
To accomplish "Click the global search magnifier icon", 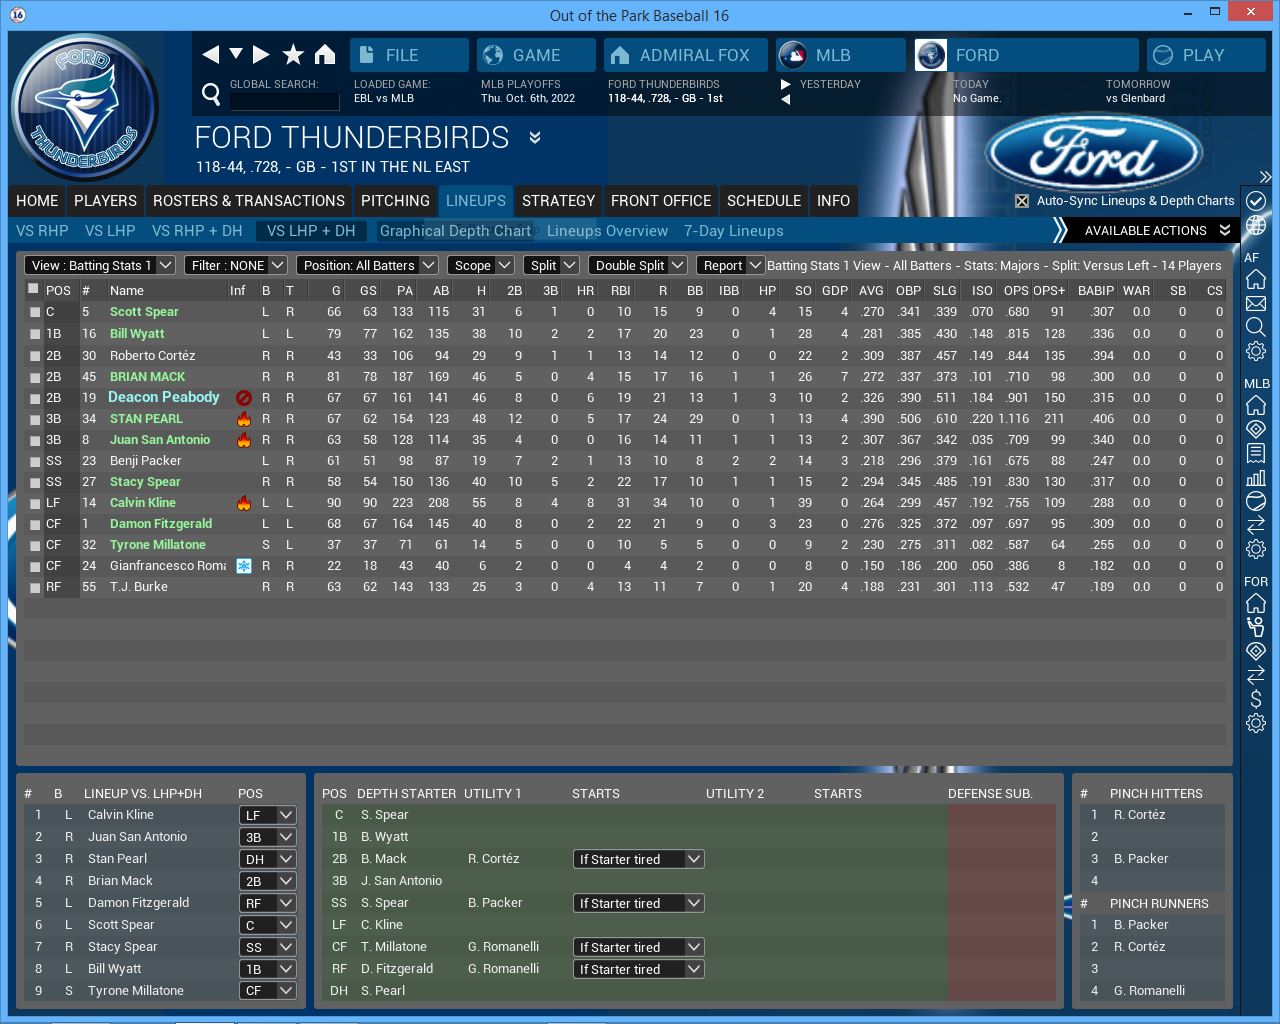I will [x=211, y=95].
